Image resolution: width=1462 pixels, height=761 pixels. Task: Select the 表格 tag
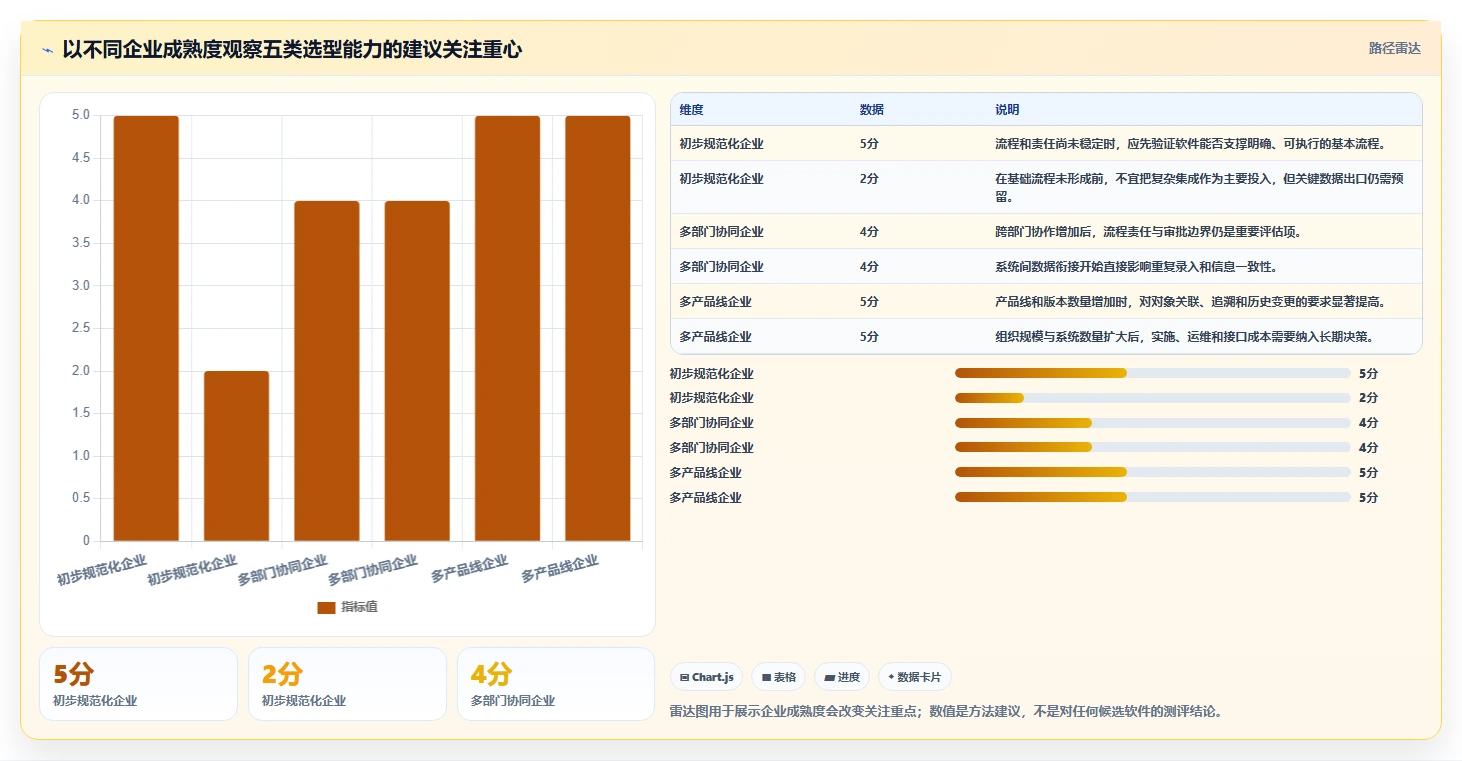click(x=779, y=677)
